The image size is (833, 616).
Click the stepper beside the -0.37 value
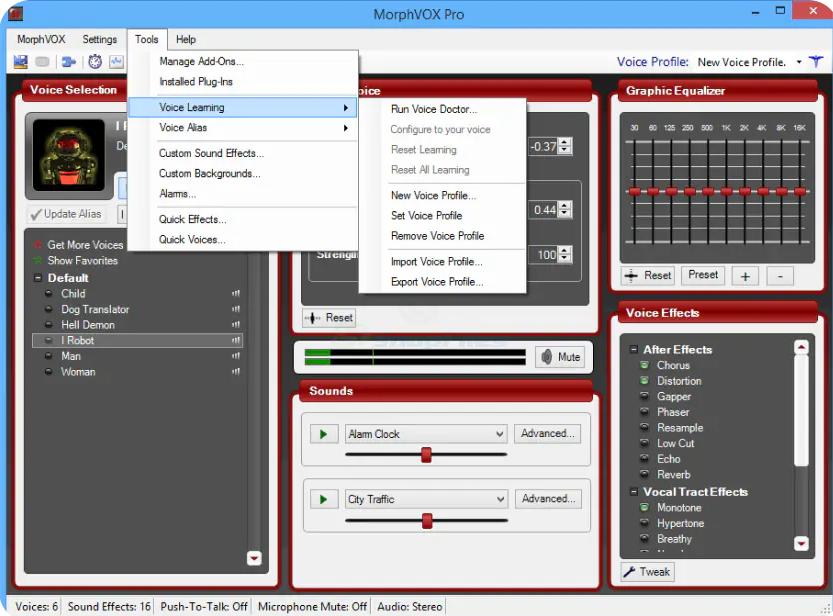pos(565,146)
